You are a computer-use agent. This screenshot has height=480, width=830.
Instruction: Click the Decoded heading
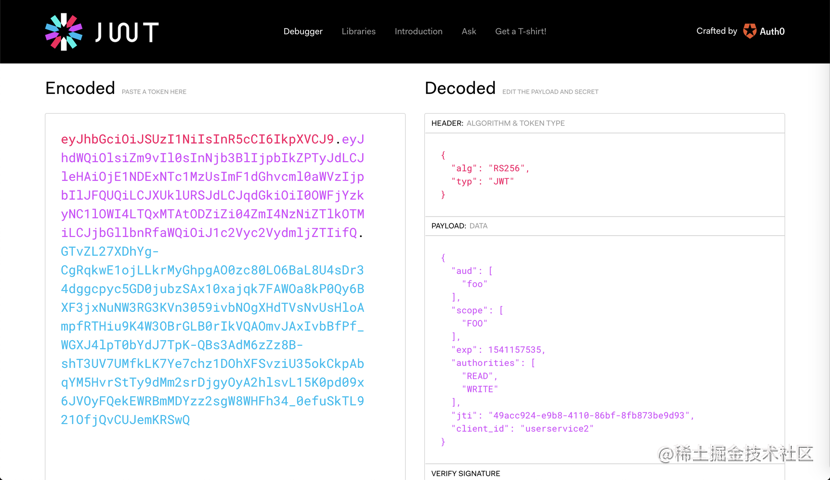[x=461, y=88]
